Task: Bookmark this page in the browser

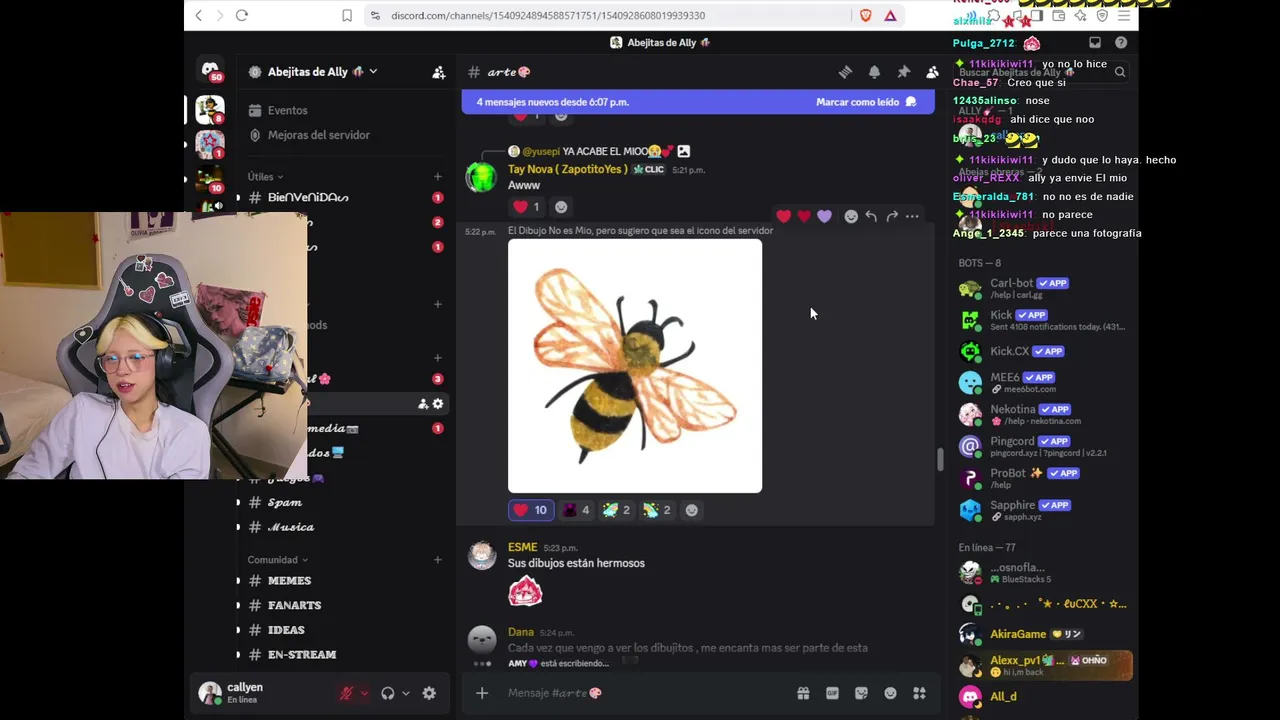Action: tap(347, 15)
